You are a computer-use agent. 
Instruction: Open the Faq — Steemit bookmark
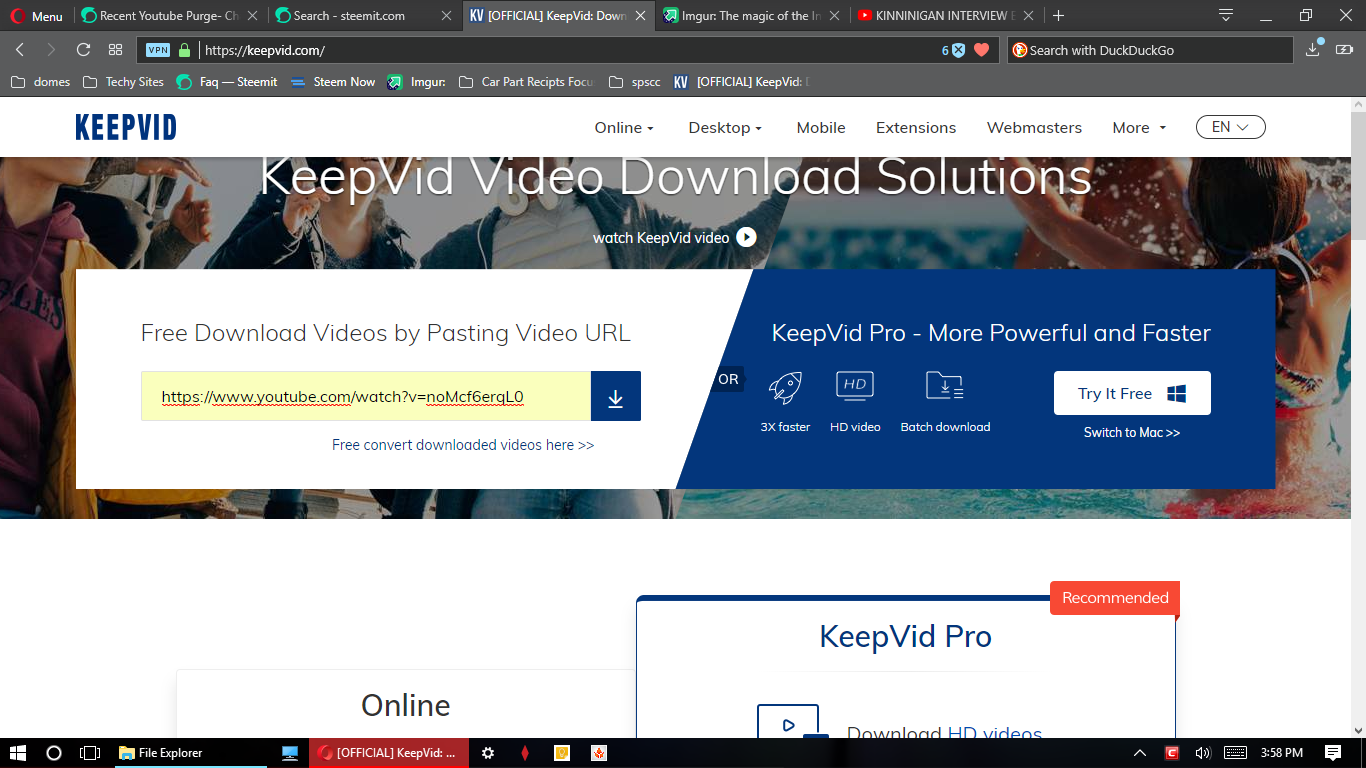coord(227,82)
